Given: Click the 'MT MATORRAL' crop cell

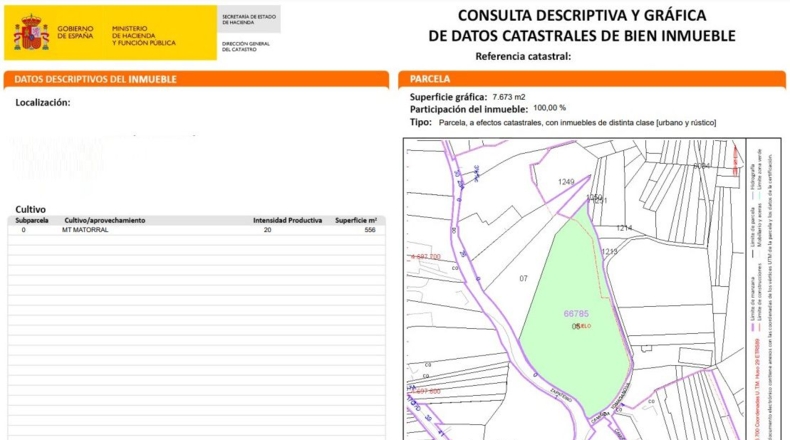Looking at the screenshot, I should [x=85, y=230].
